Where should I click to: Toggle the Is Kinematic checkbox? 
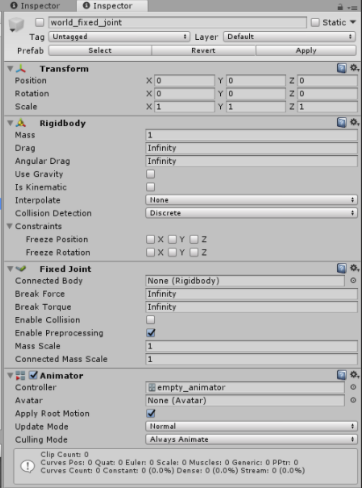(x=151, y=187)
